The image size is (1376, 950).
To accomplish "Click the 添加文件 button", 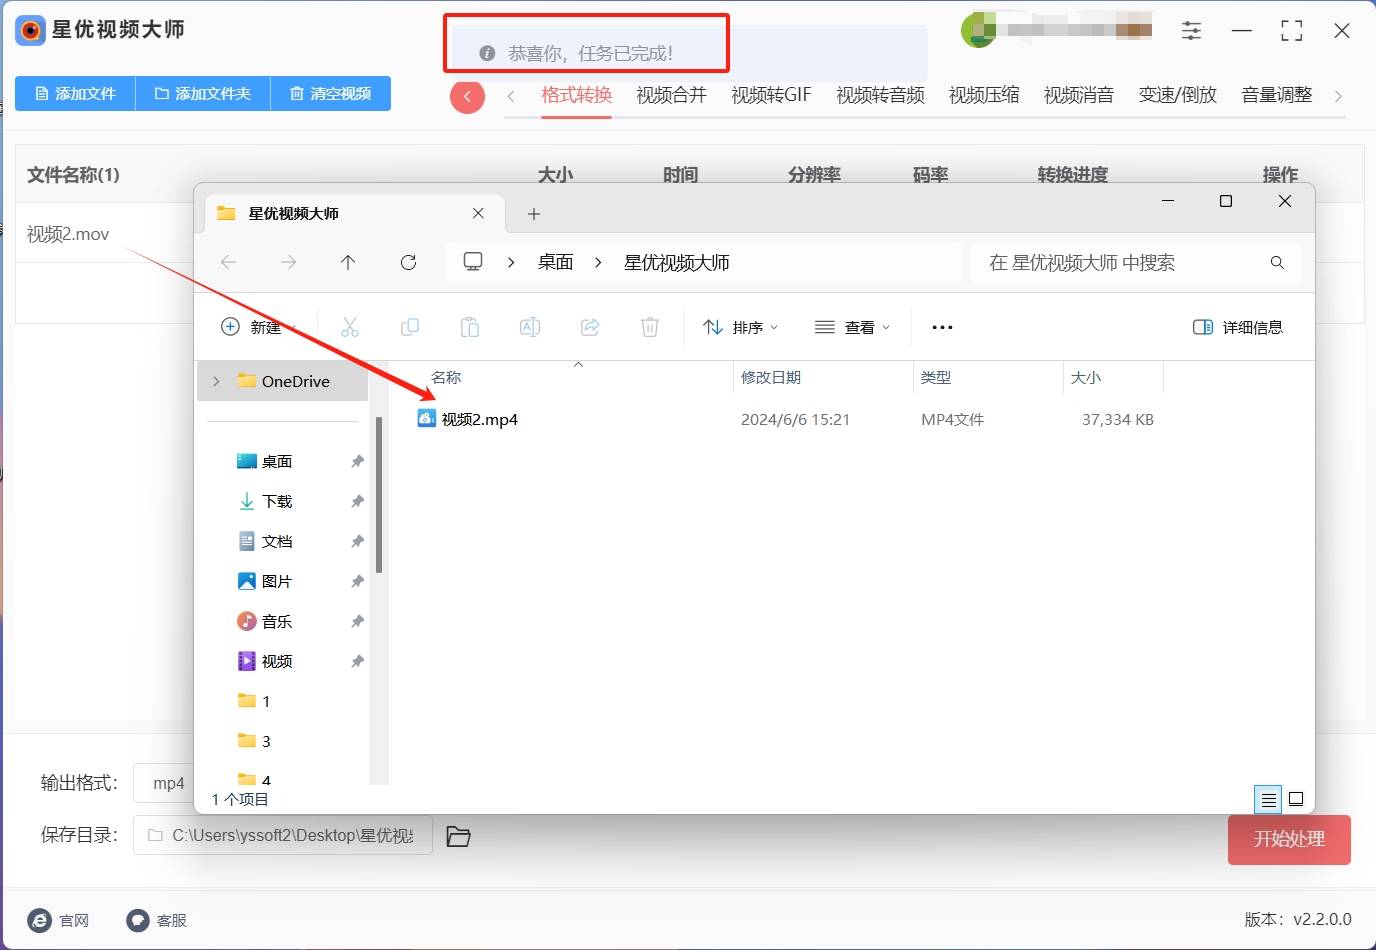I will (75, 93).
